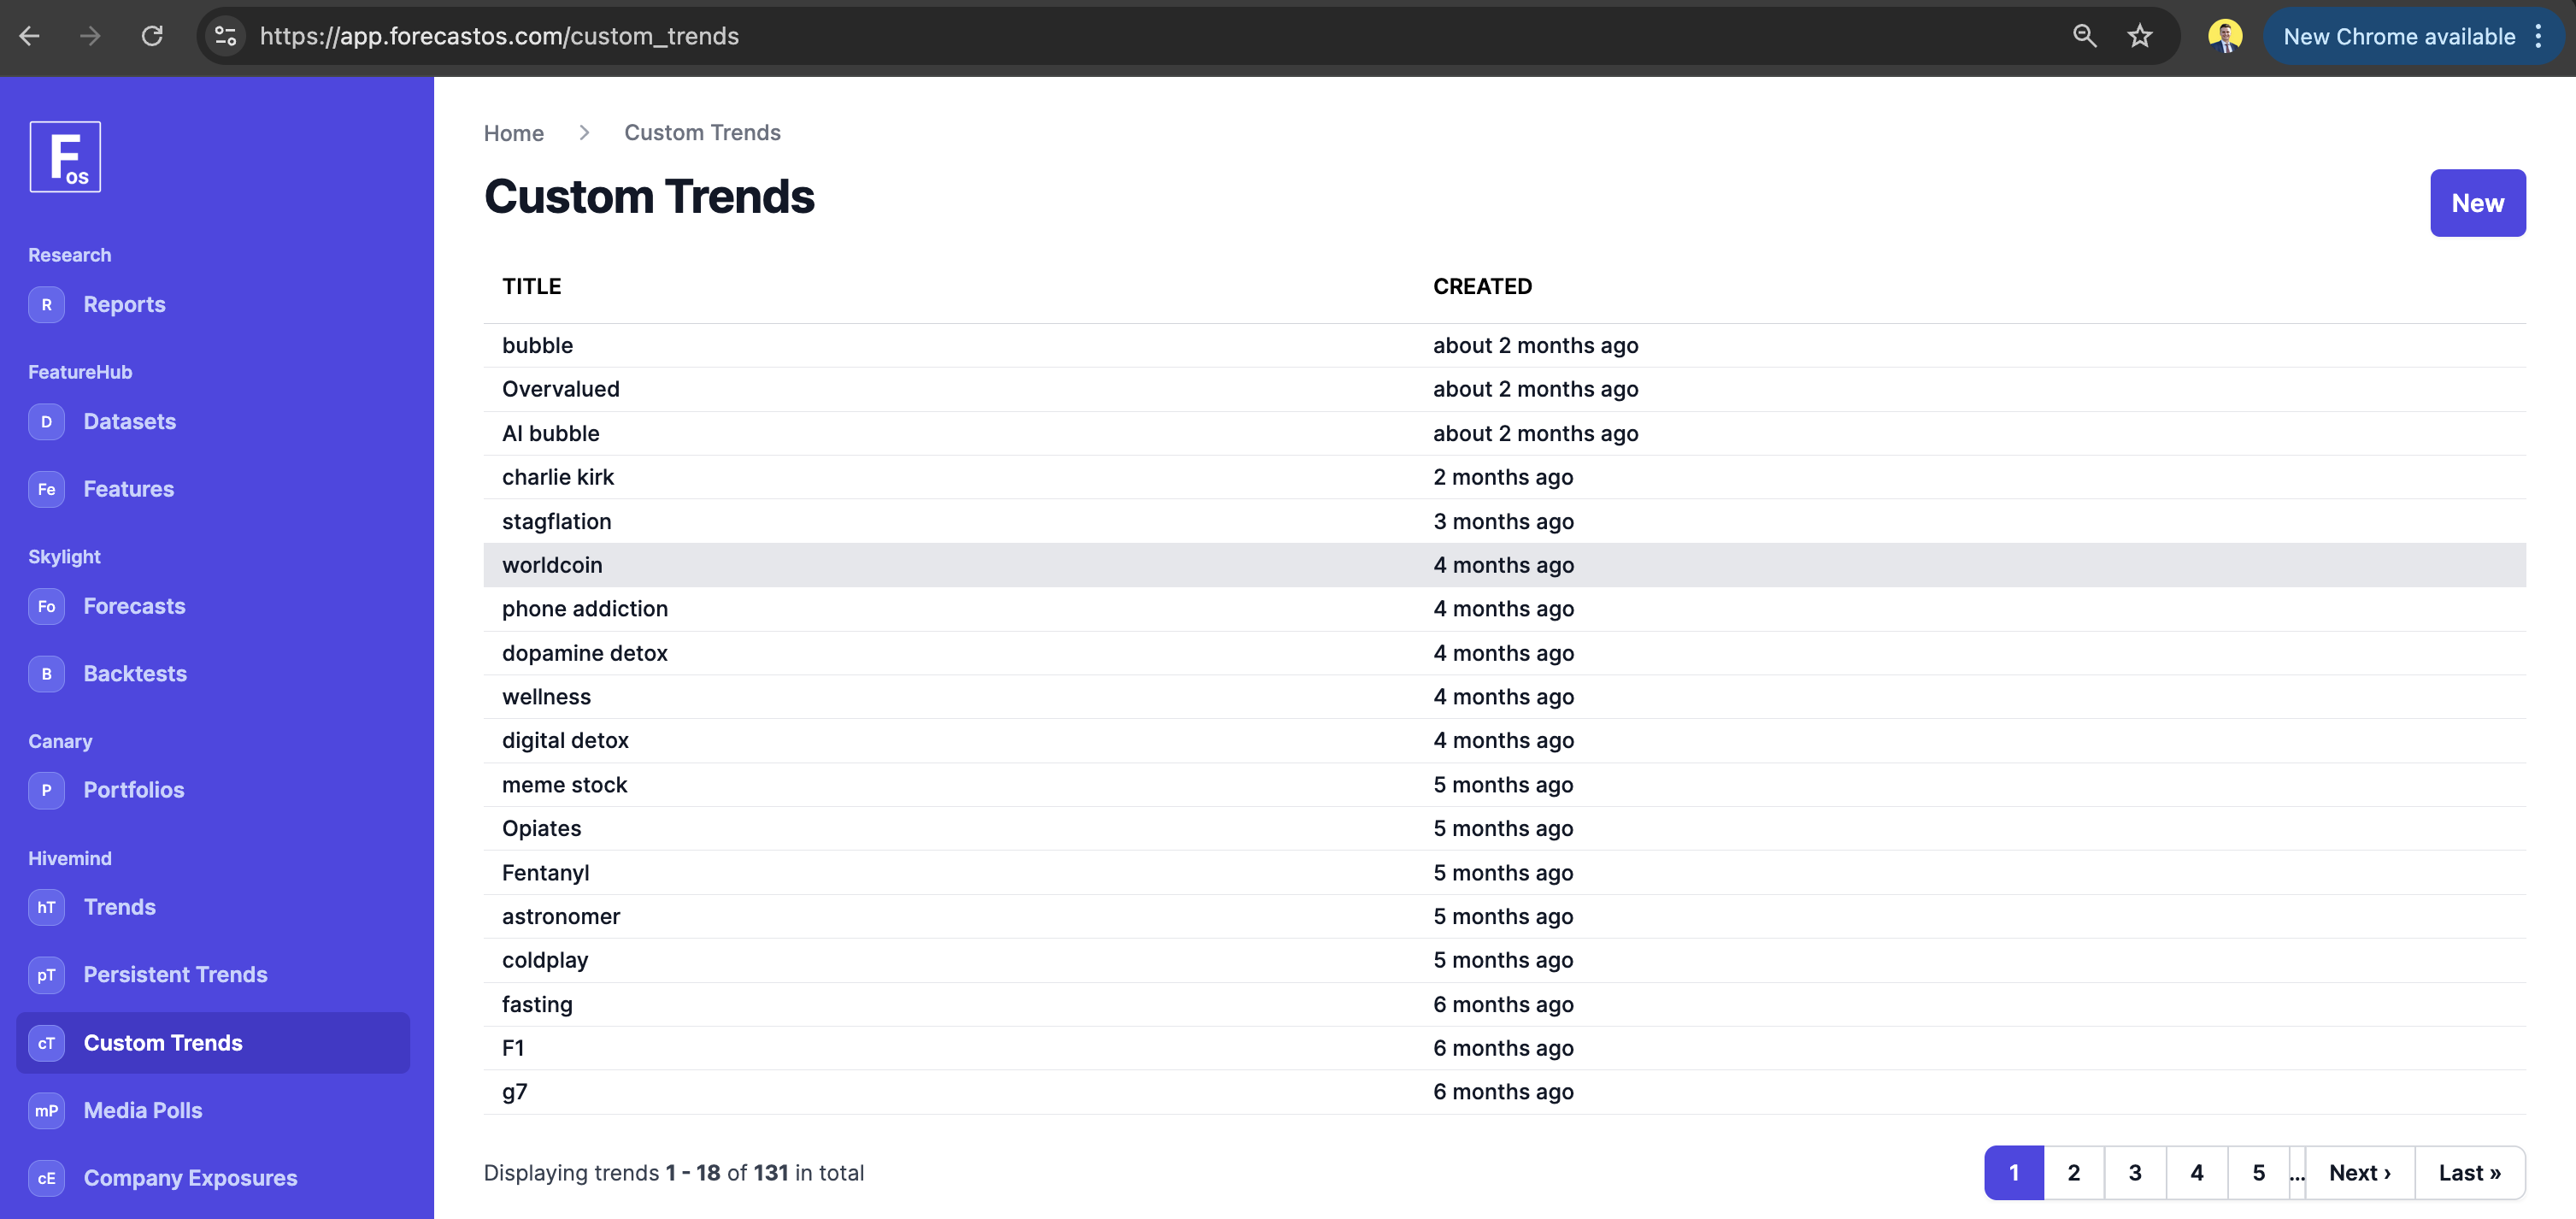Open the Home breadcrumb link
2576x1219 pixels.
(513, 132)
